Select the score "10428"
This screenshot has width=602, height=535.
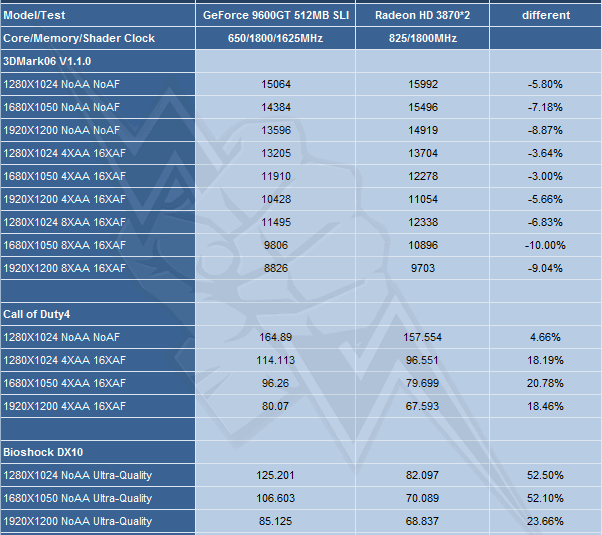tap(276, 199)
